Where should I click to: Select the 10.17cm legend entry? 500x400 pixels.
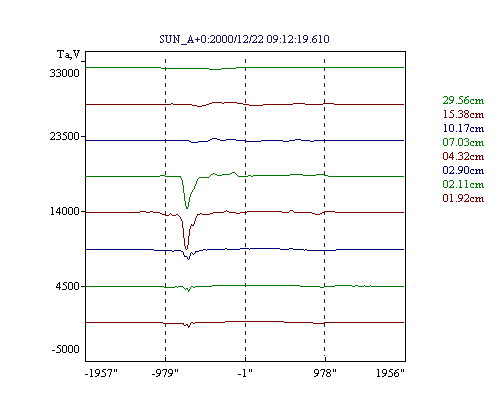click(463, 128)
